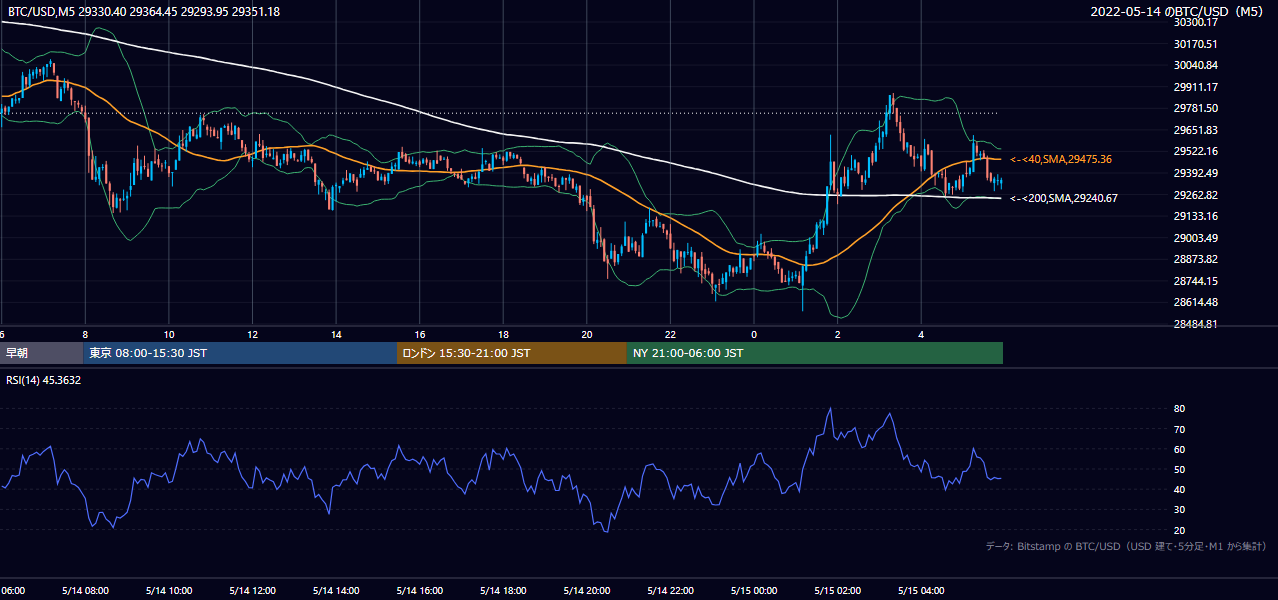Click price axis value 29651.83
This screenshot has height=600, width=1278.
[x=1195, y=130]
